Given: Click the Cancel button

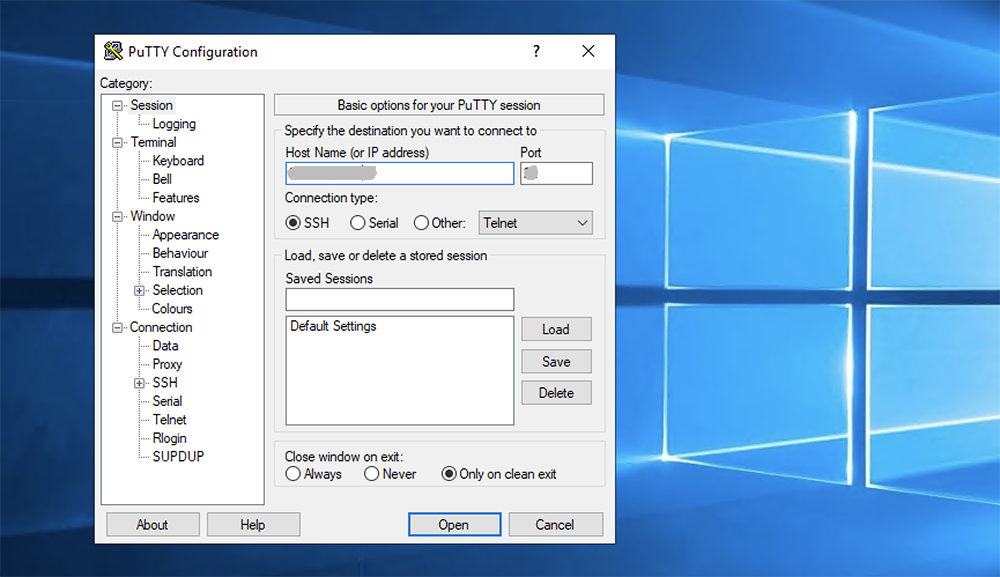Looking at the screenshot, I should point(555,525).
